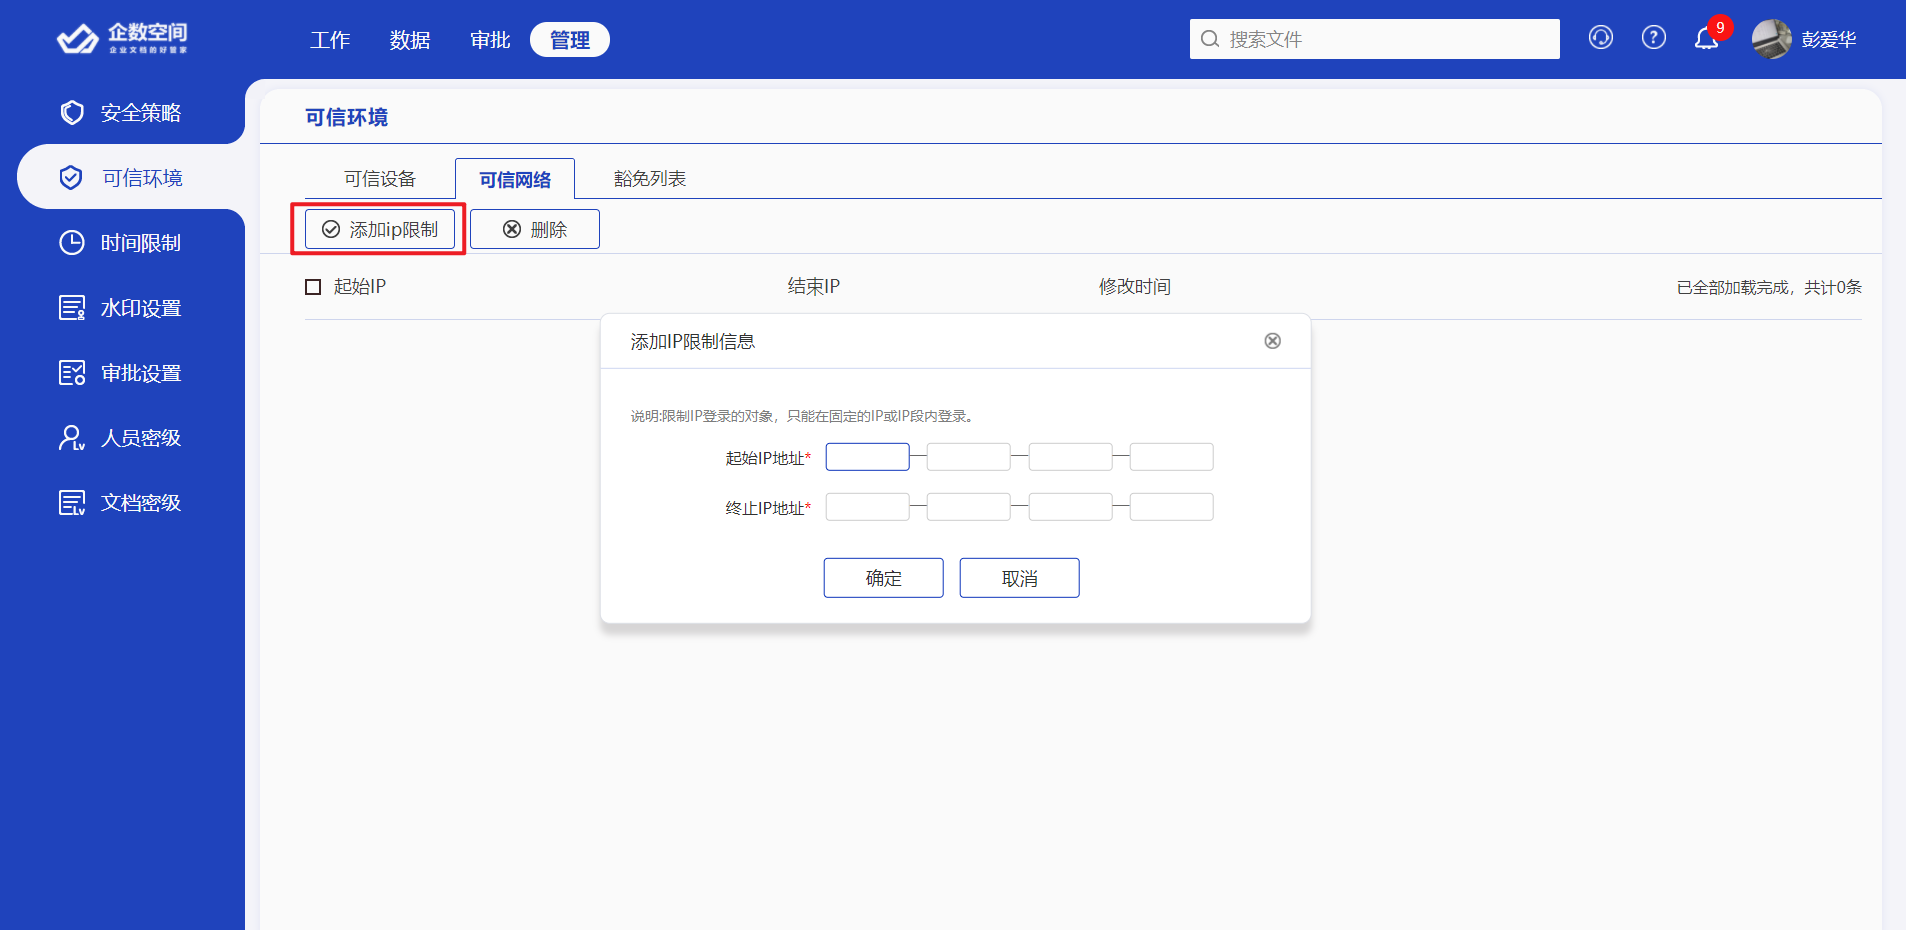
Task: Click the 已全部加载完成 status text
Action: tap(1769, 287)
